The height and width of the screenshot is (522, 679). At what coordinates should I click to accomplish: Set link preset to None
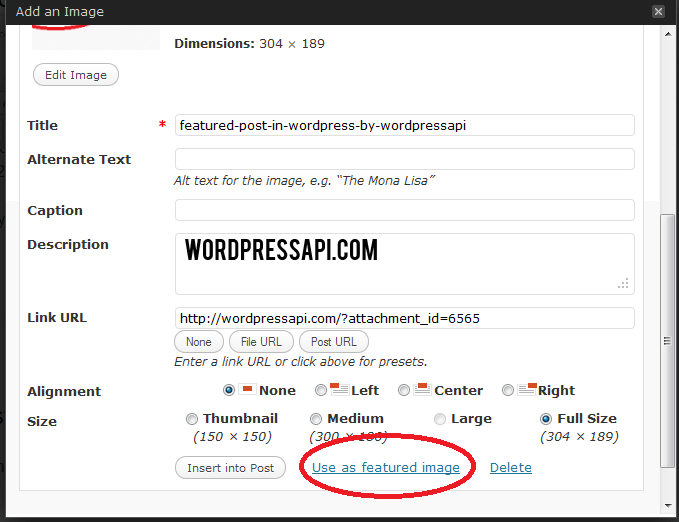(199, 342)
